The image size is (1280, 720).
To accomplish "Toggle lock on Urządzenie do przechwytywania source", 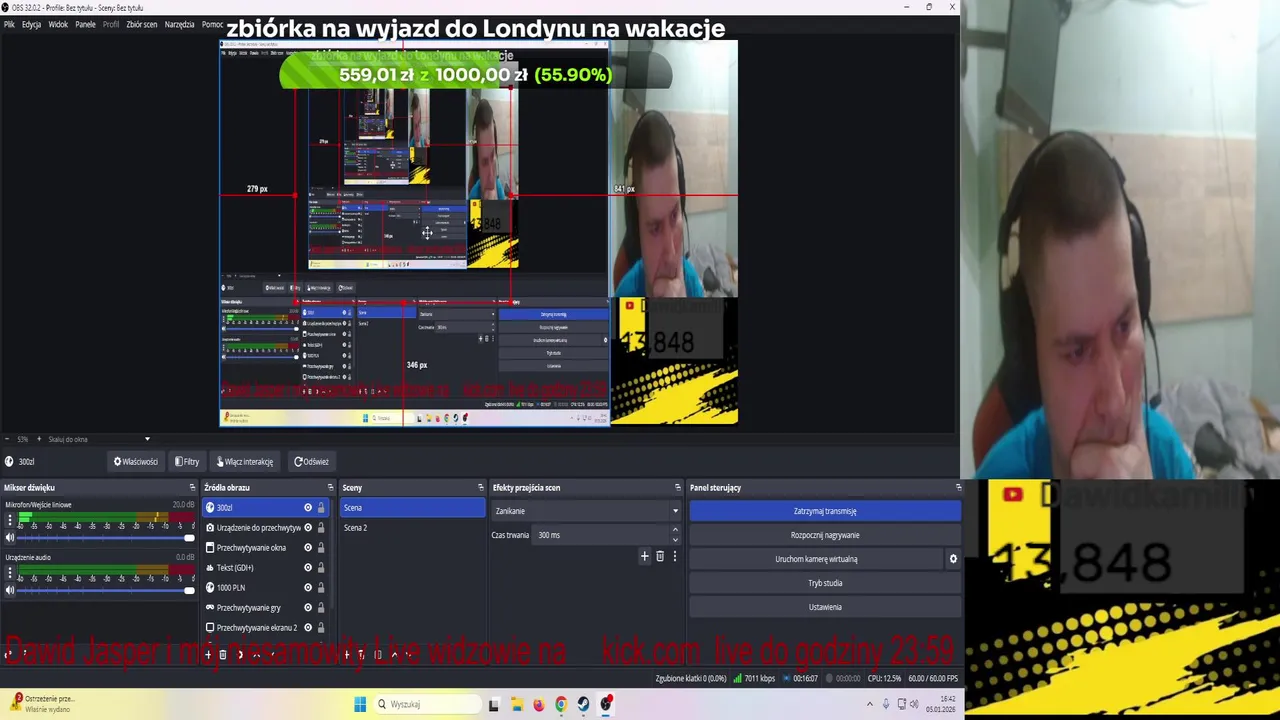I will click(321, 528).
